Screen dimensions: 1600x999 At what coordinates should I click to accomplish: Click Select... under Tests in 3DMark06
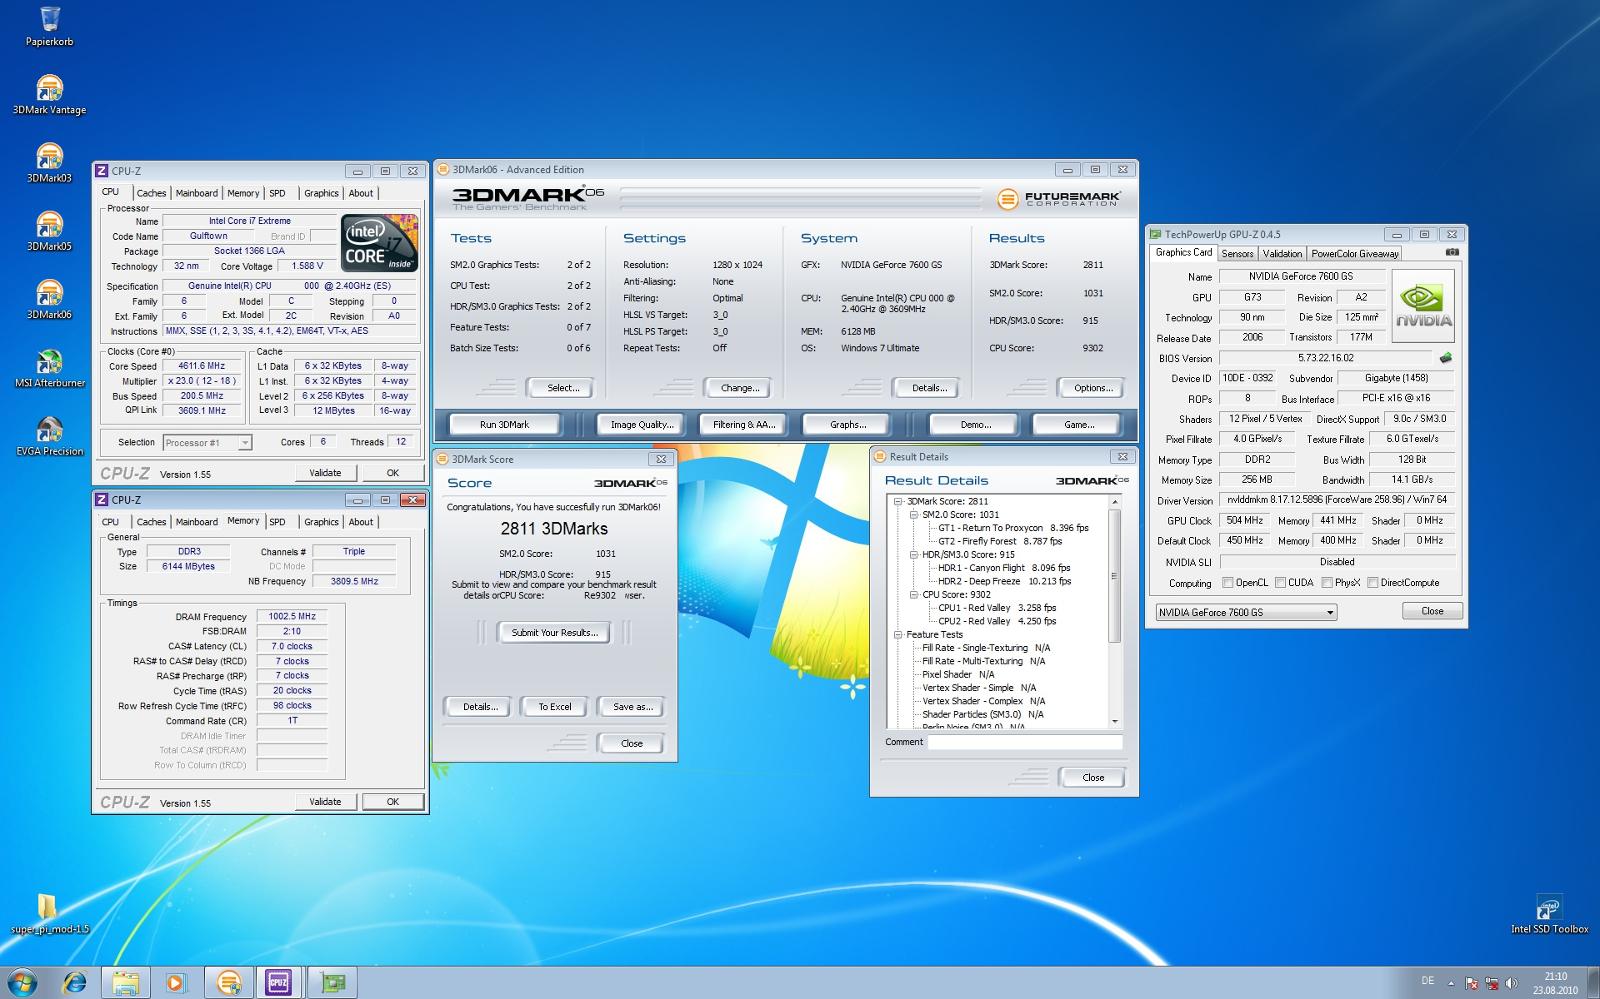(x=563, y=387)
